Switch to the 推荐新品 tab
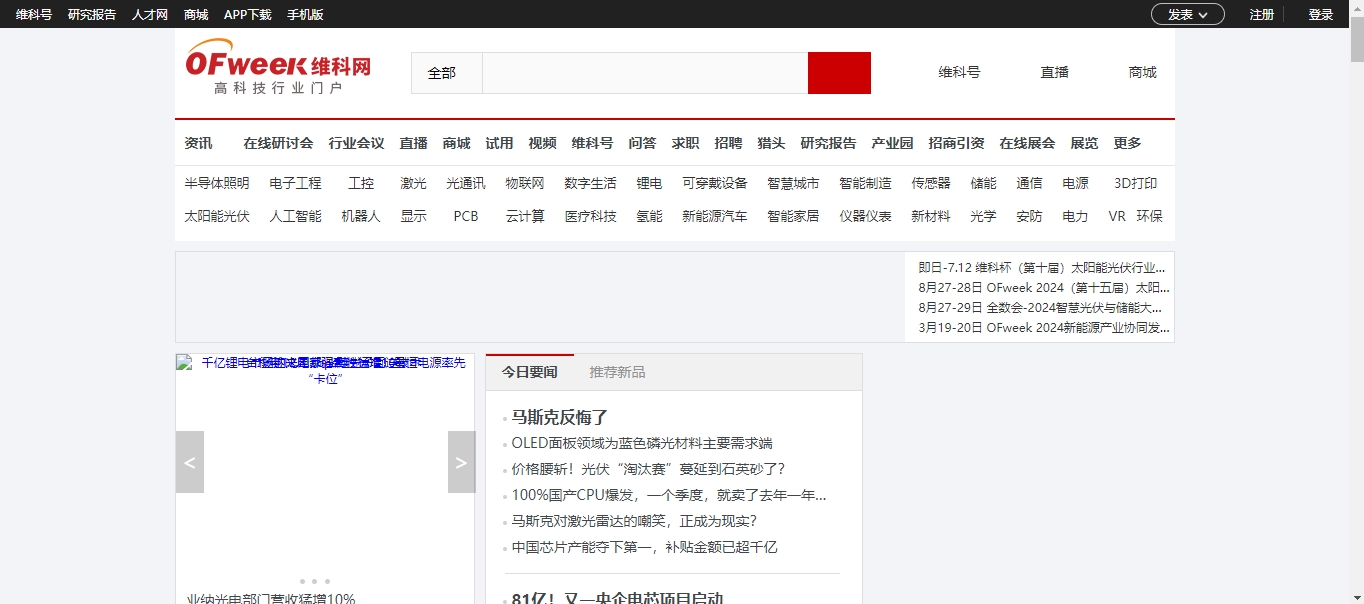Screen dimensions: 1364x604 617,372
